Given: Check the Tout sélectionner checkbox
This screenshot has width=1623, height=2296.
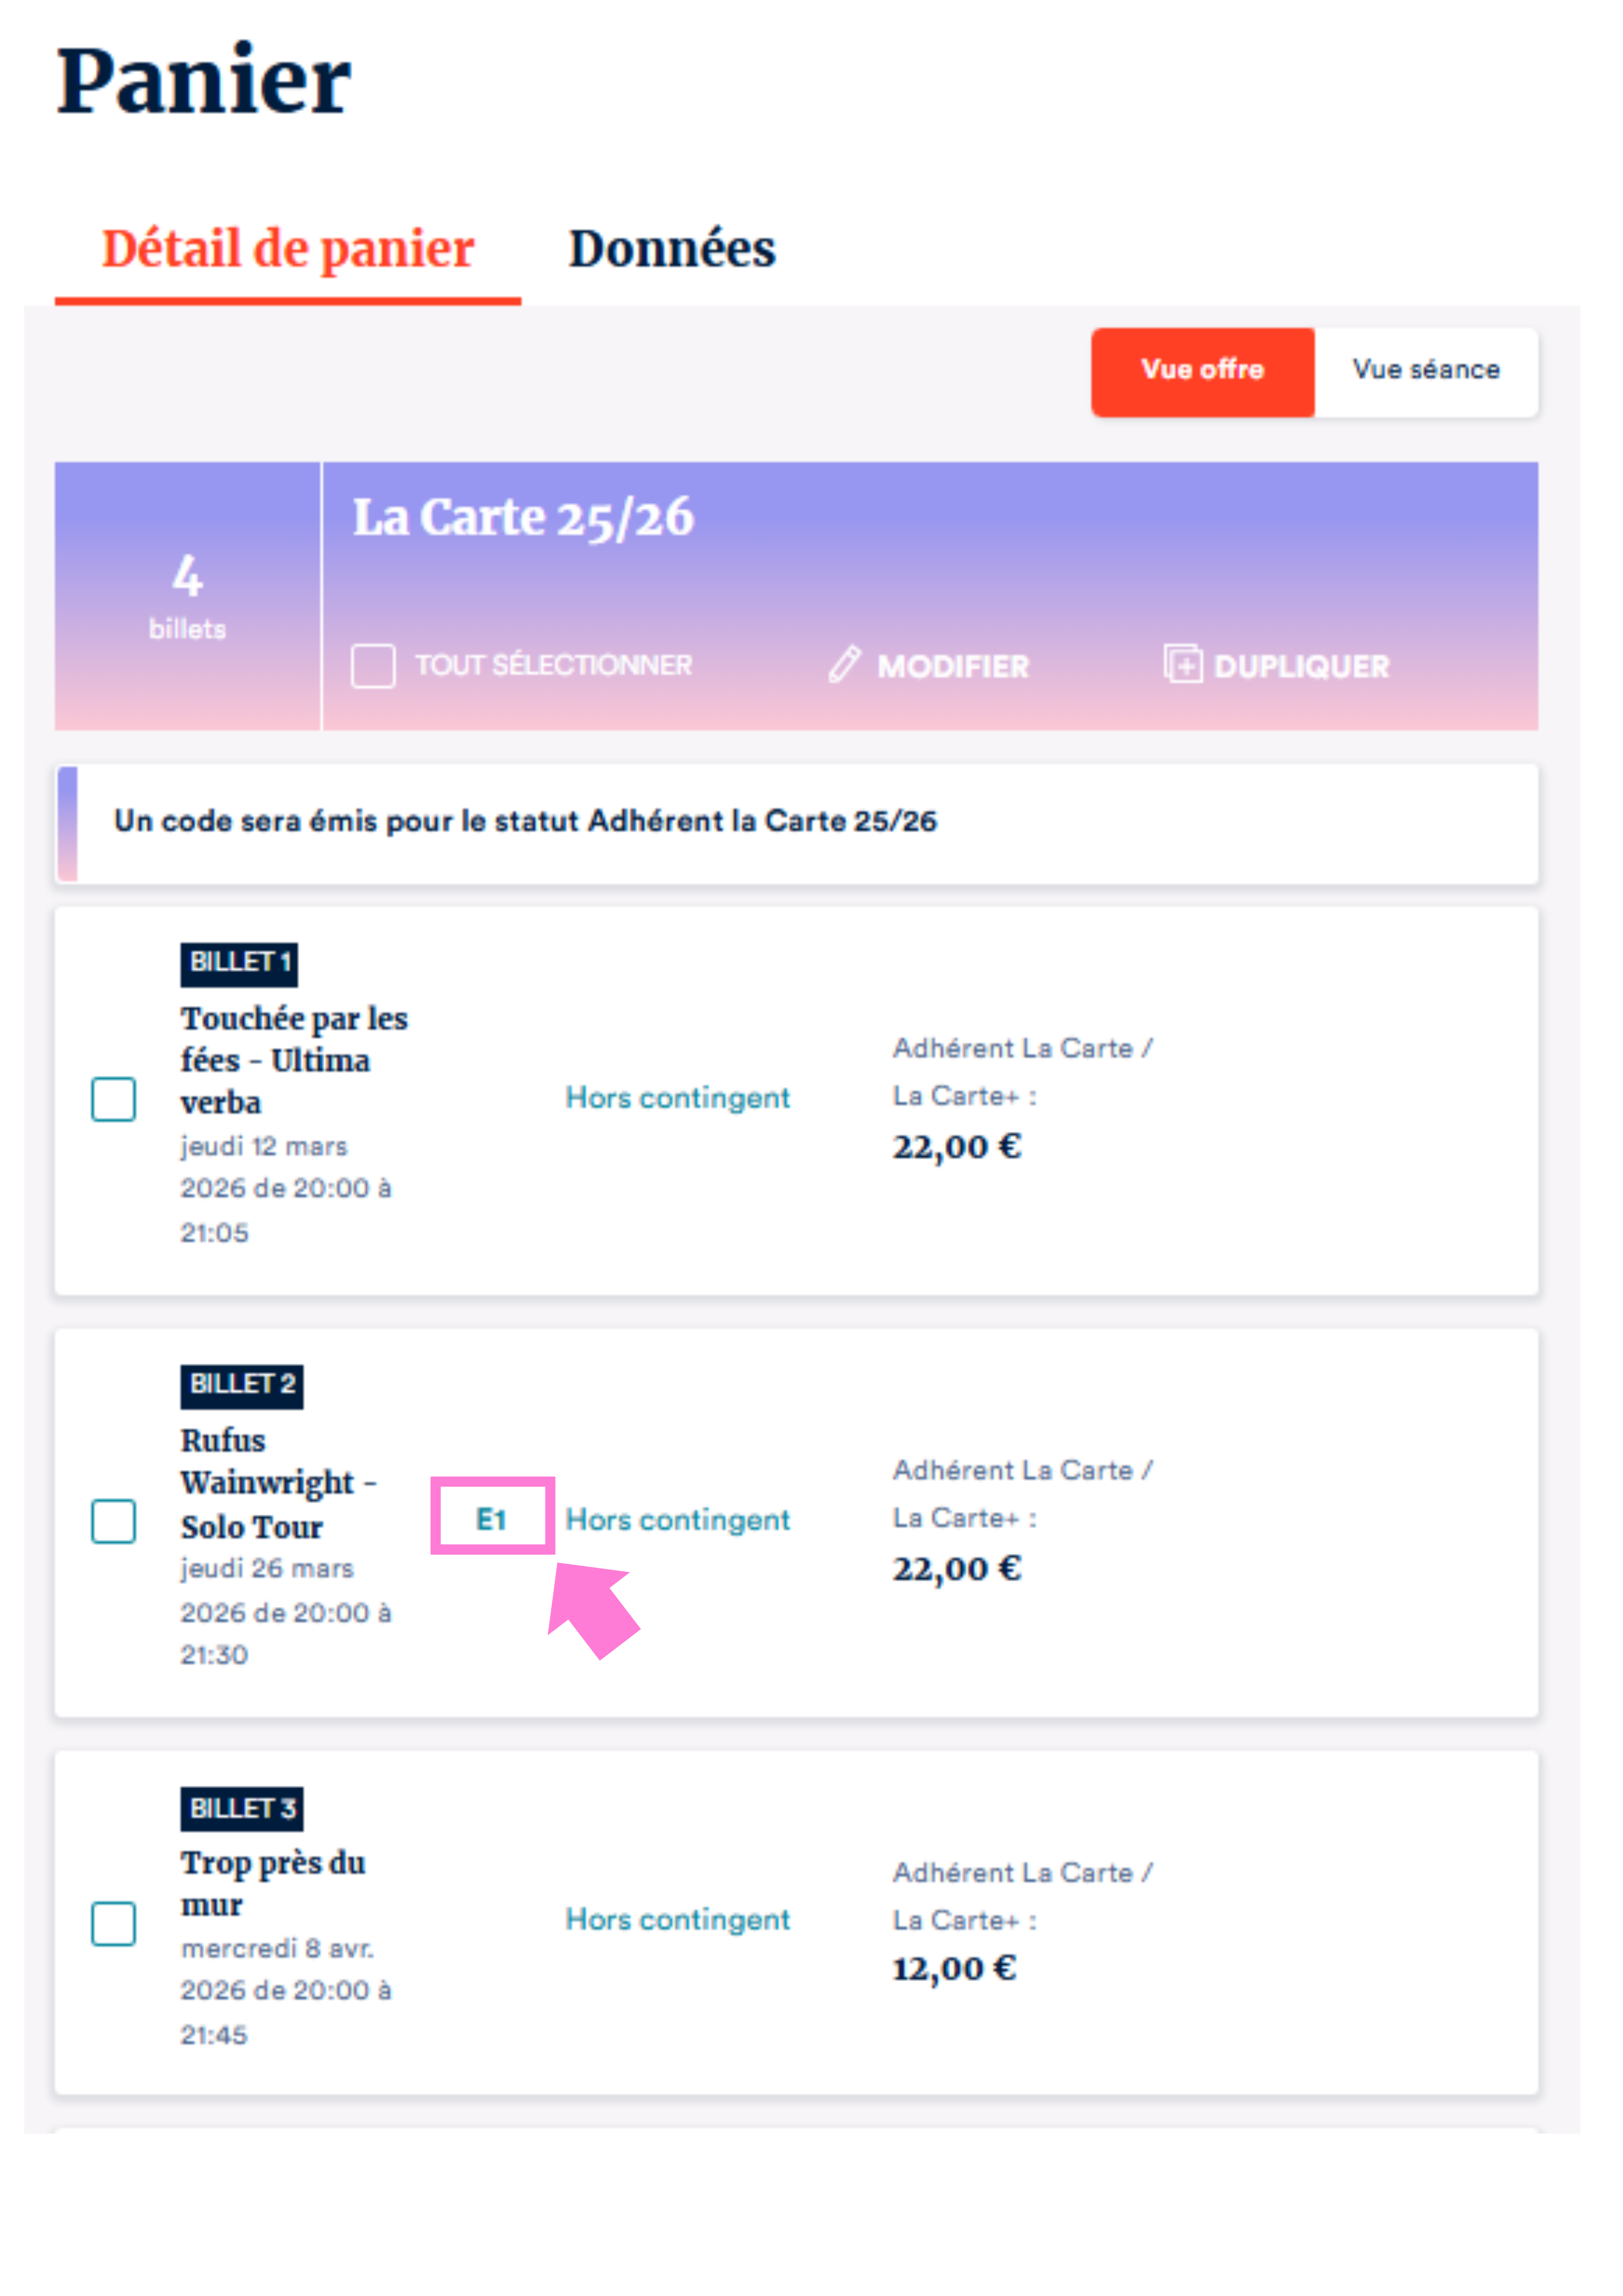Looking at the screenshot, I should (x=373, y=666).
